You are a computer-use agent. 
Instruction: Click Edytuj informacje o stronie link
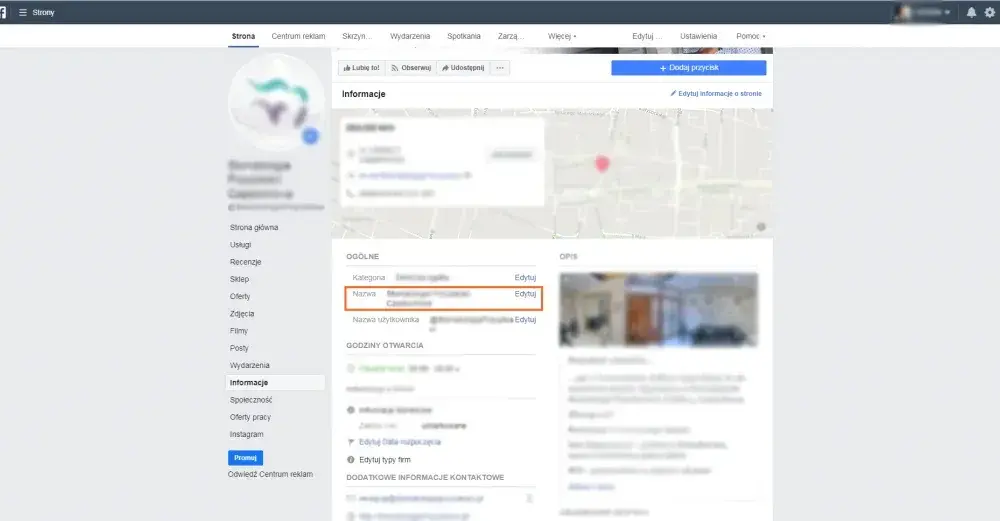(716, 94)
